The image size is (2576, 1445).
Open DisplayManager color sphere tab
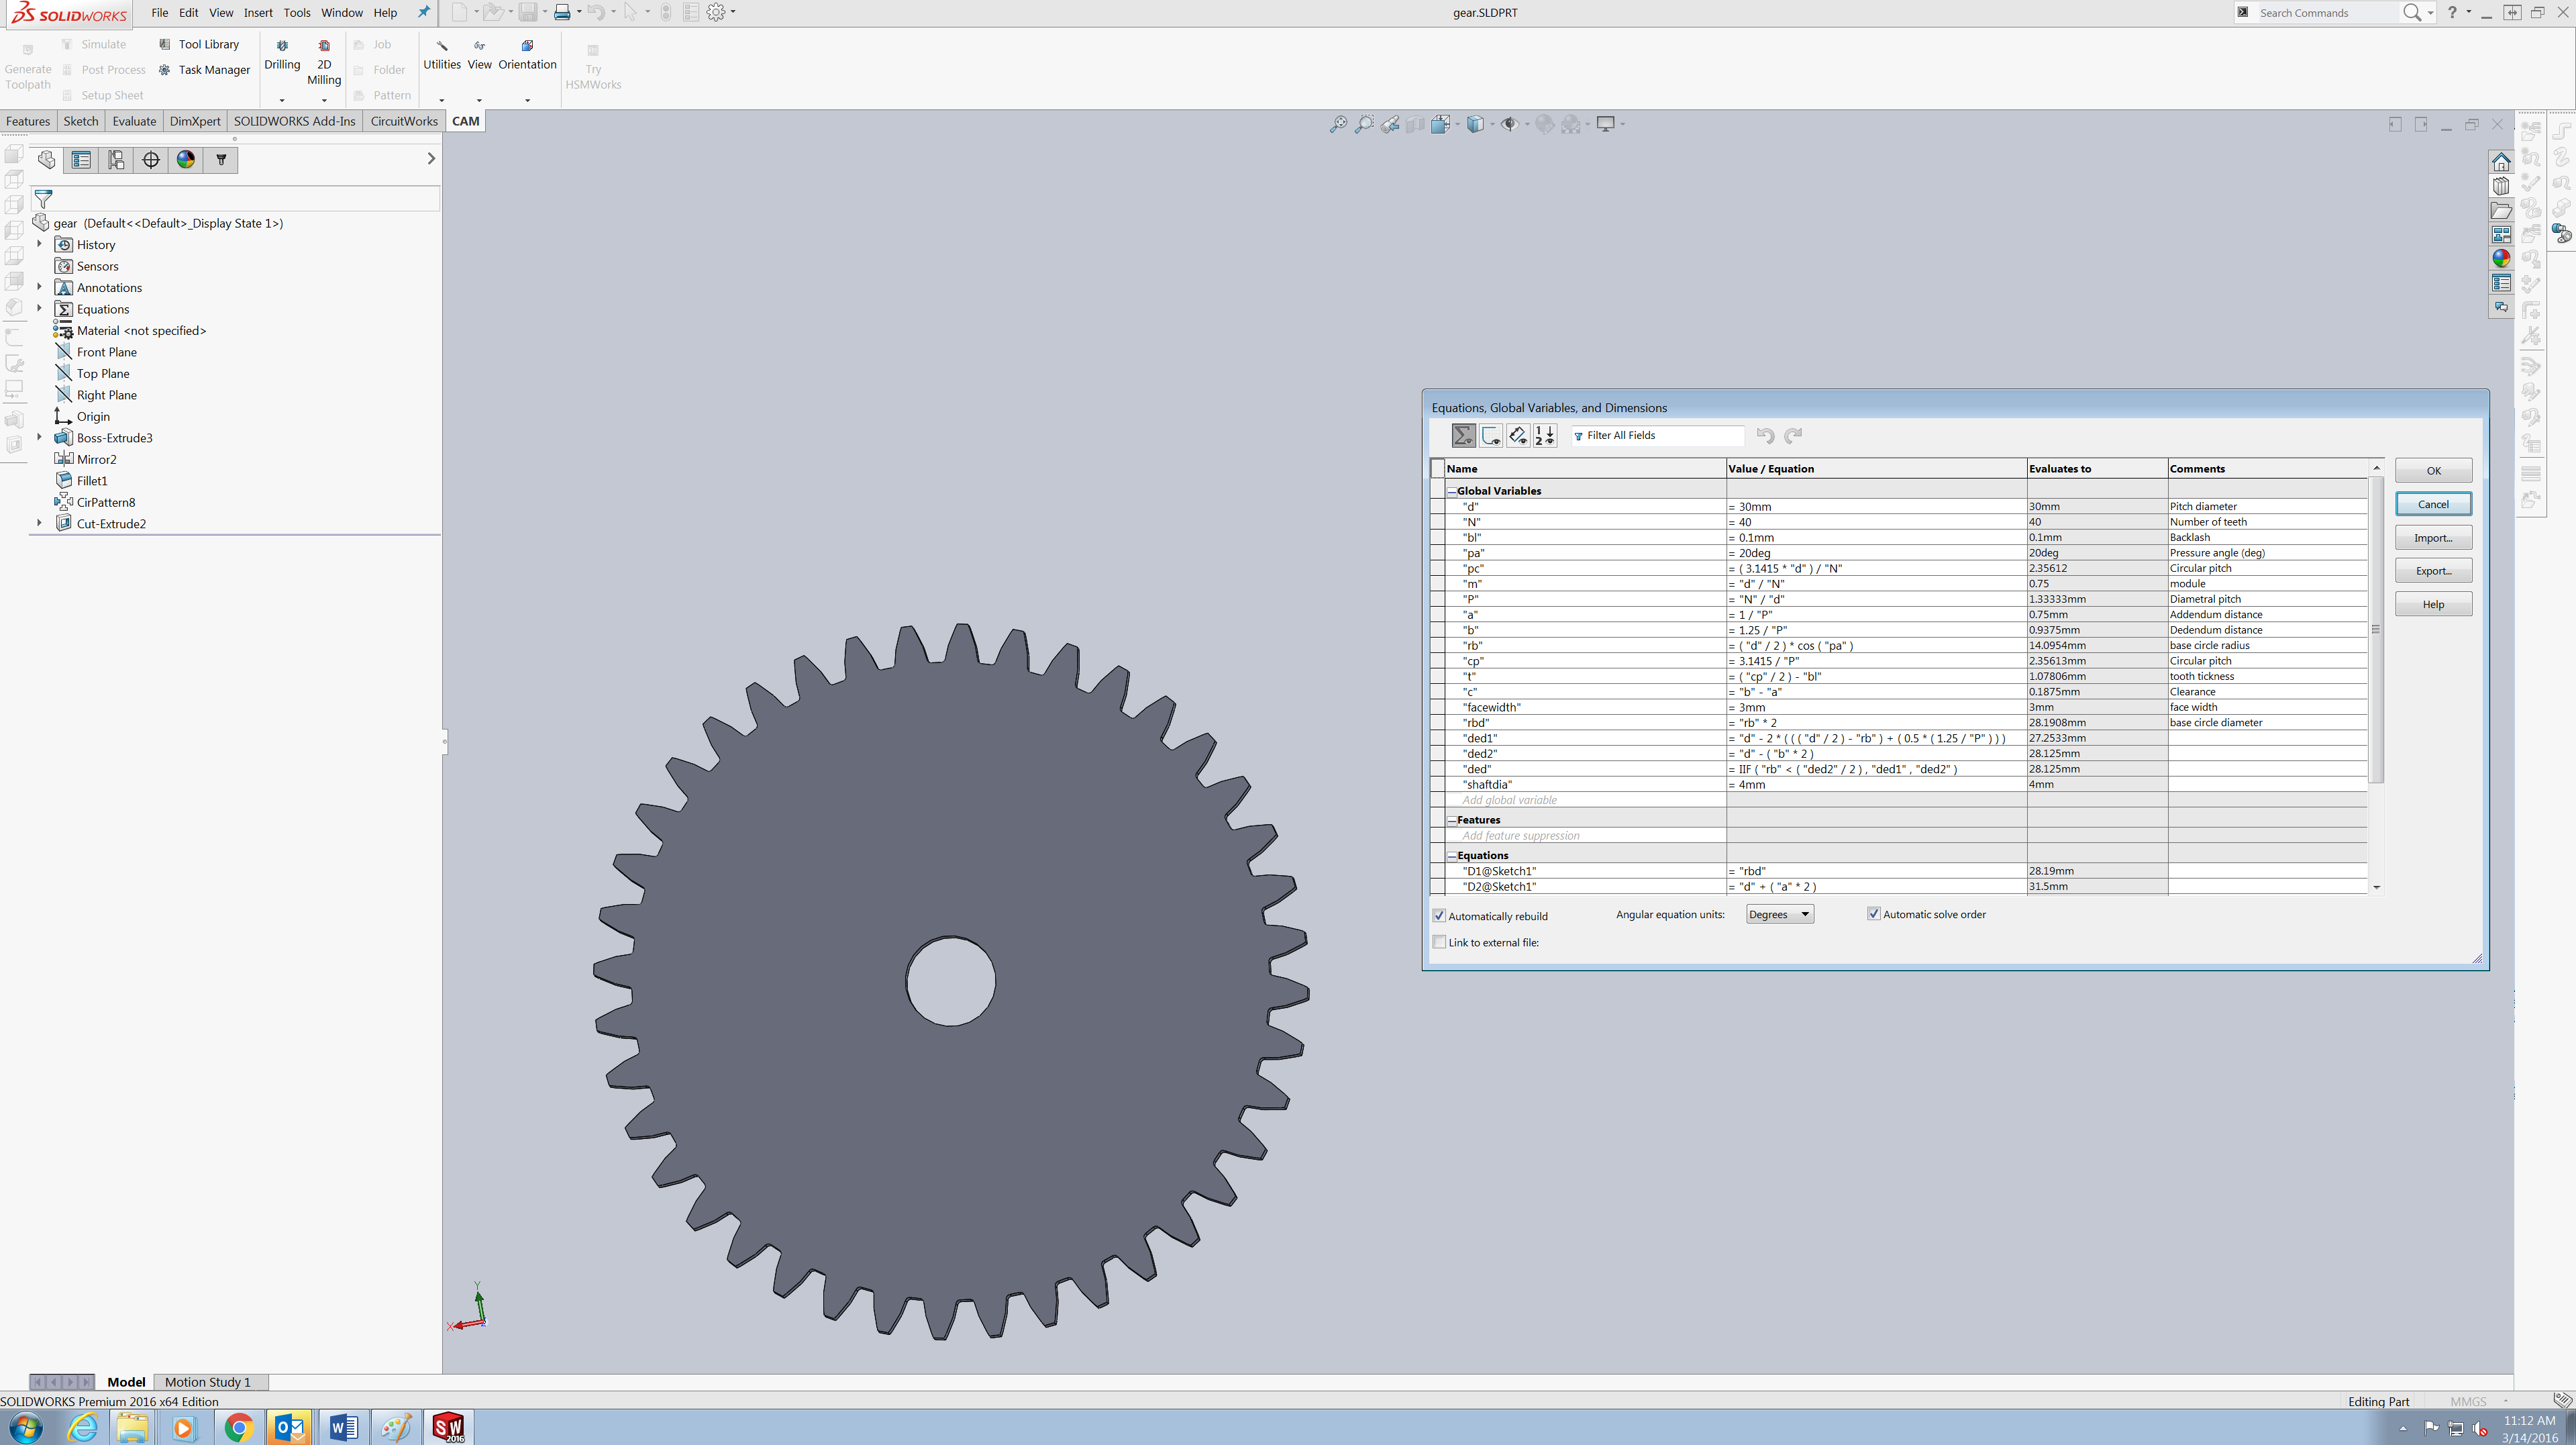186,160
